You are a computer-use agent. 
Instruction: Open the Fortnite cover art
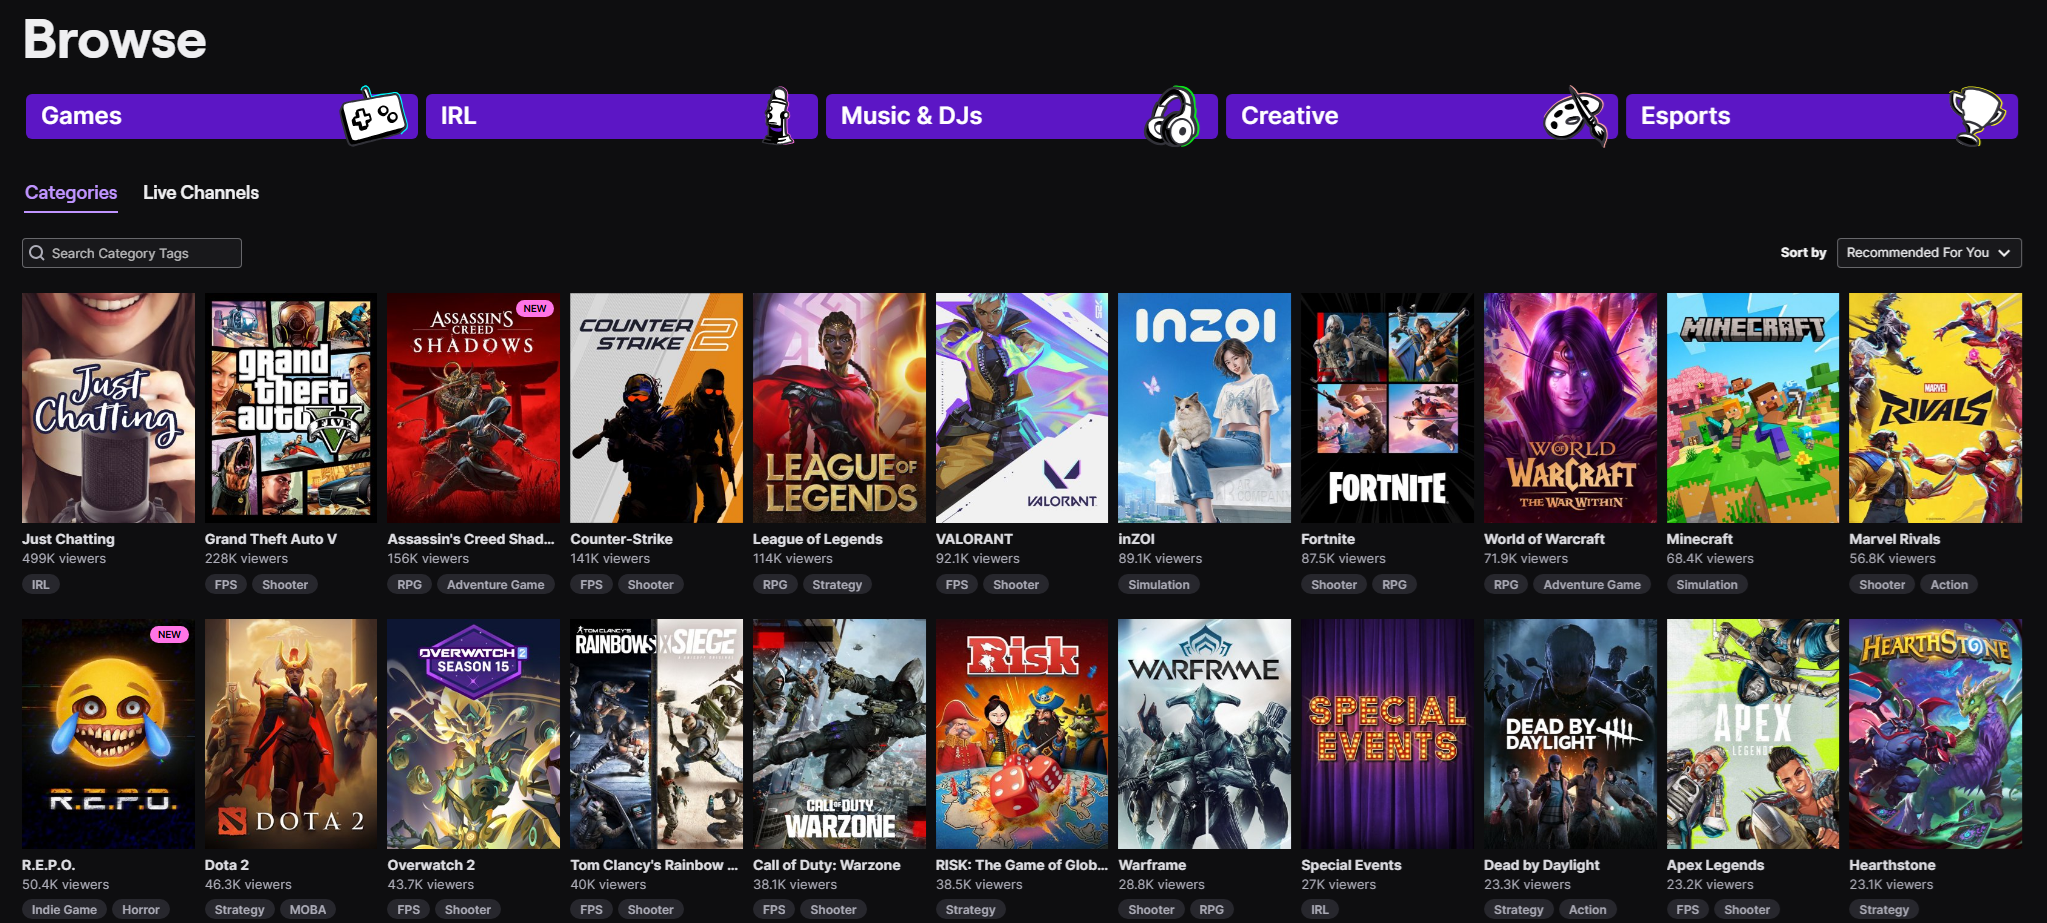(x=1387, y=408)
